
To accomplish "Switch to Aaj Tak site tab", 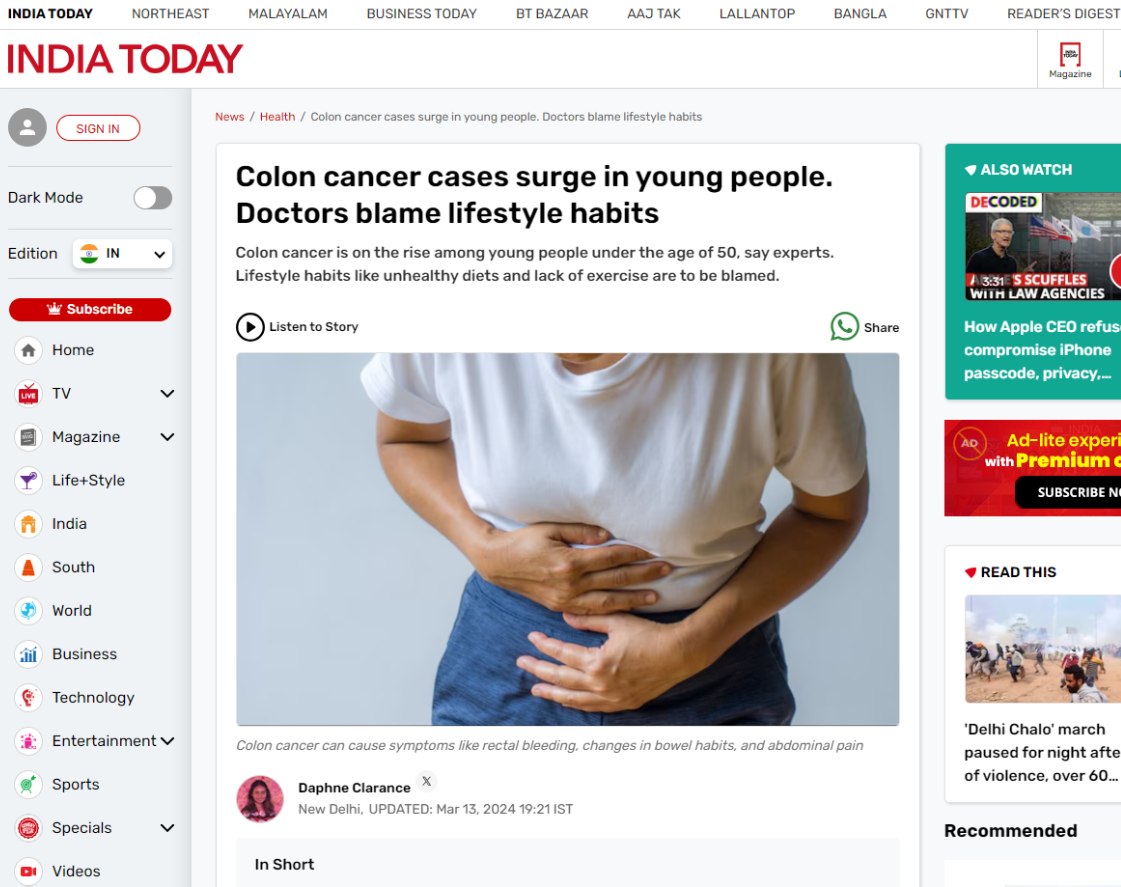I will coord(654,14).
